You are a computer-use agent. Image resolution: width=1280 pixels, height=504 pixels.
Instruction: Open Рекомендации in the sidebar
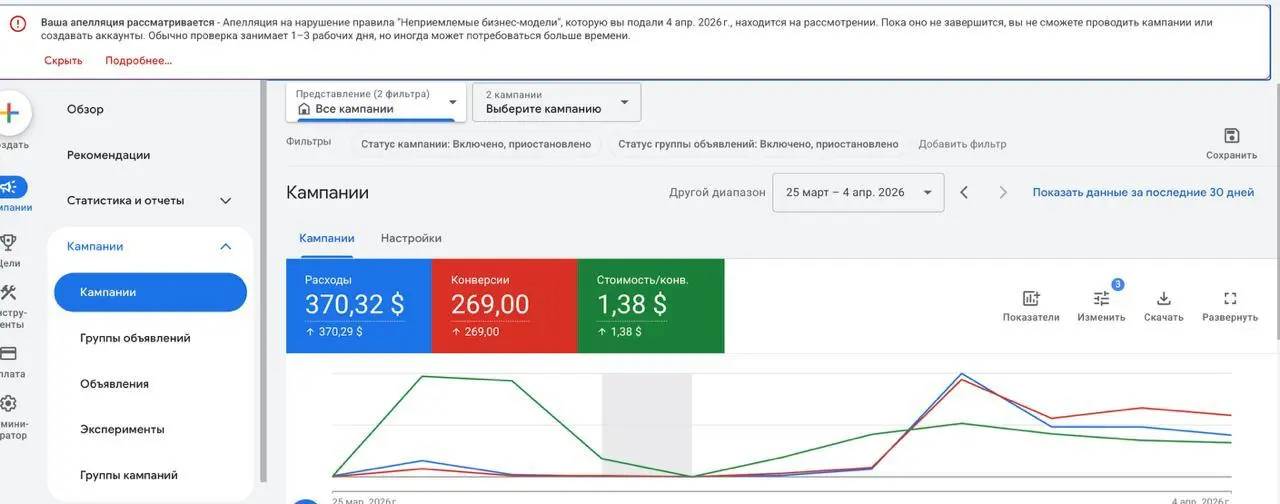tap(108, 155)
